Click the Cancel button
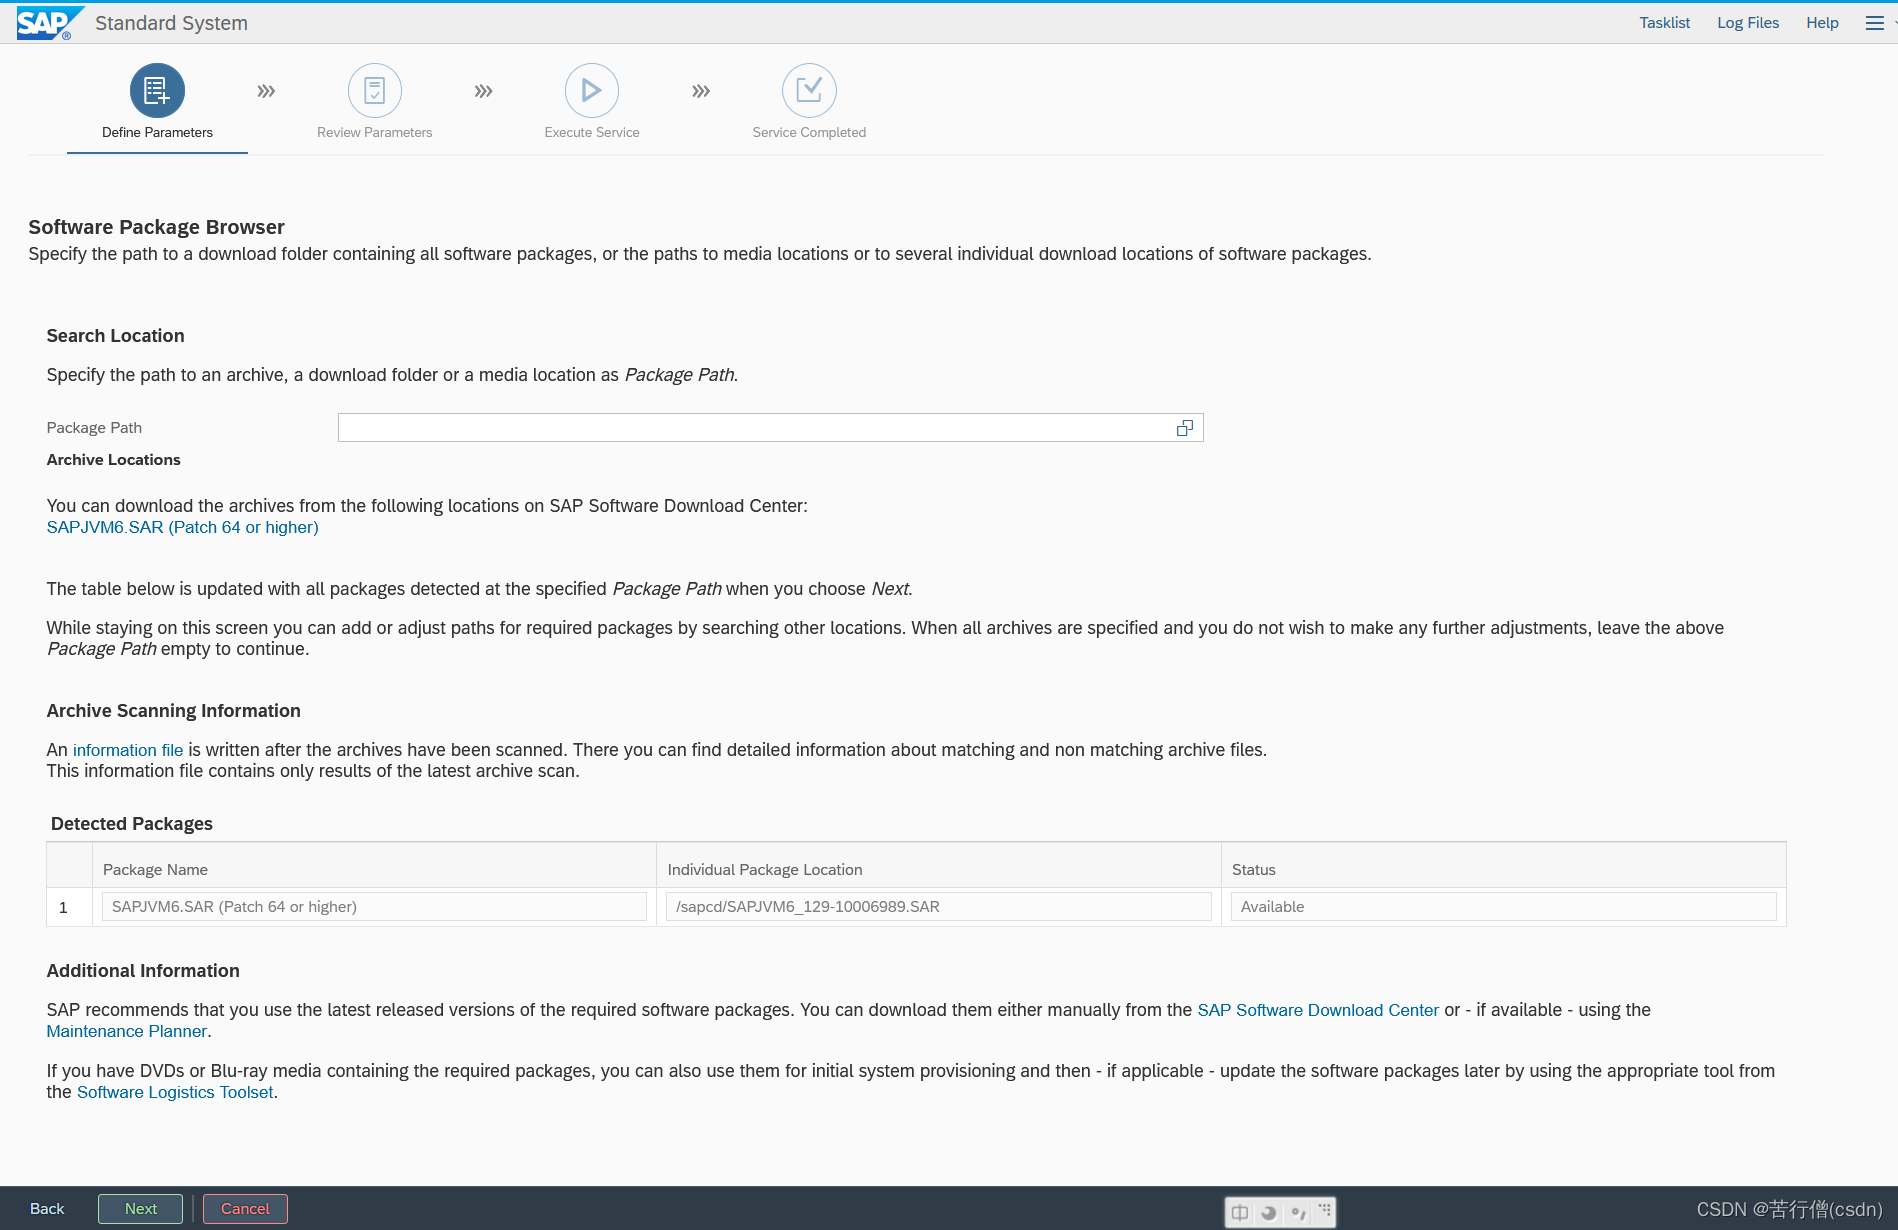Viewport: 1898px width, 1230px height. click(245, 1209)
